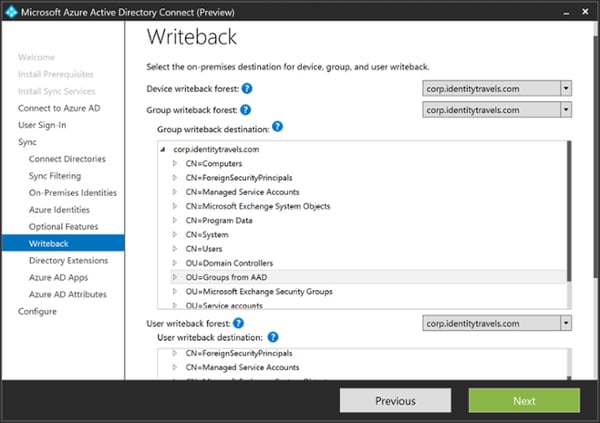Go to Sync Filtering step

click(55, 176)
